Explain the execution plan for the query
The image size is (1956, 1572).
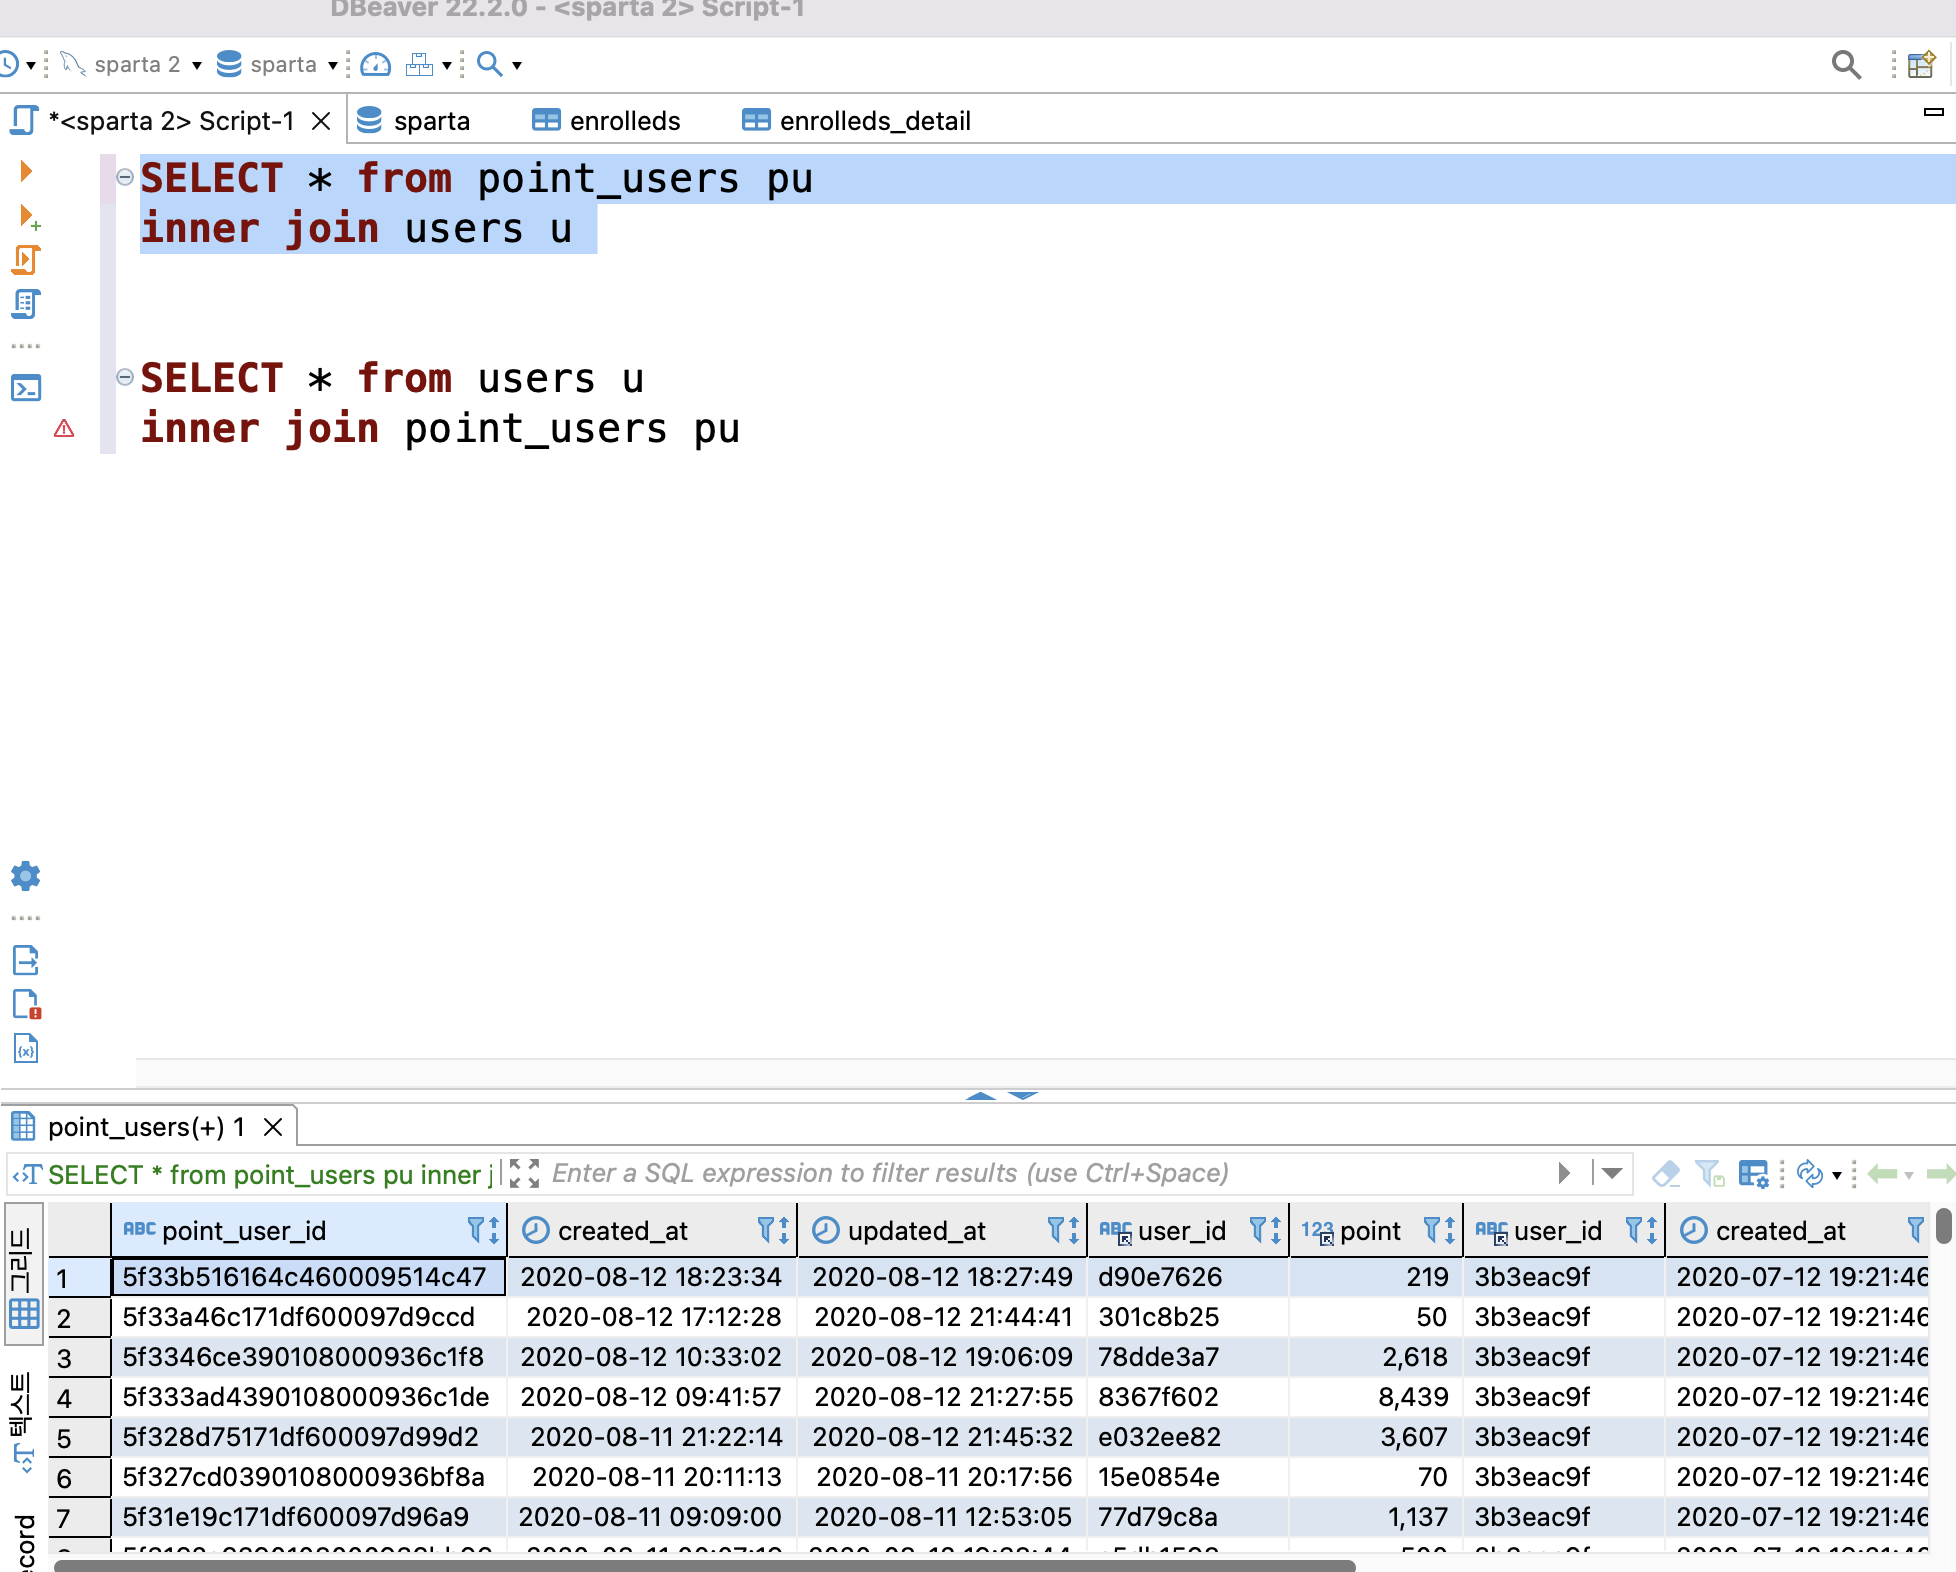26,304
